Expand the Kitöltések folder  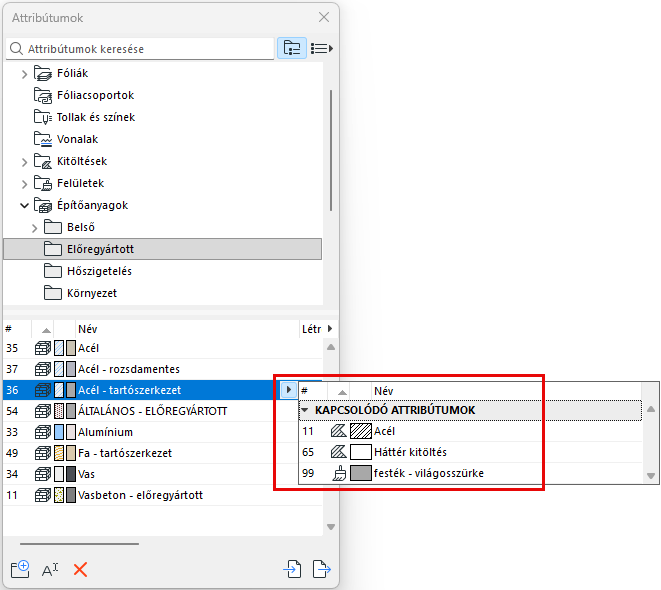(x=24, y=162)
